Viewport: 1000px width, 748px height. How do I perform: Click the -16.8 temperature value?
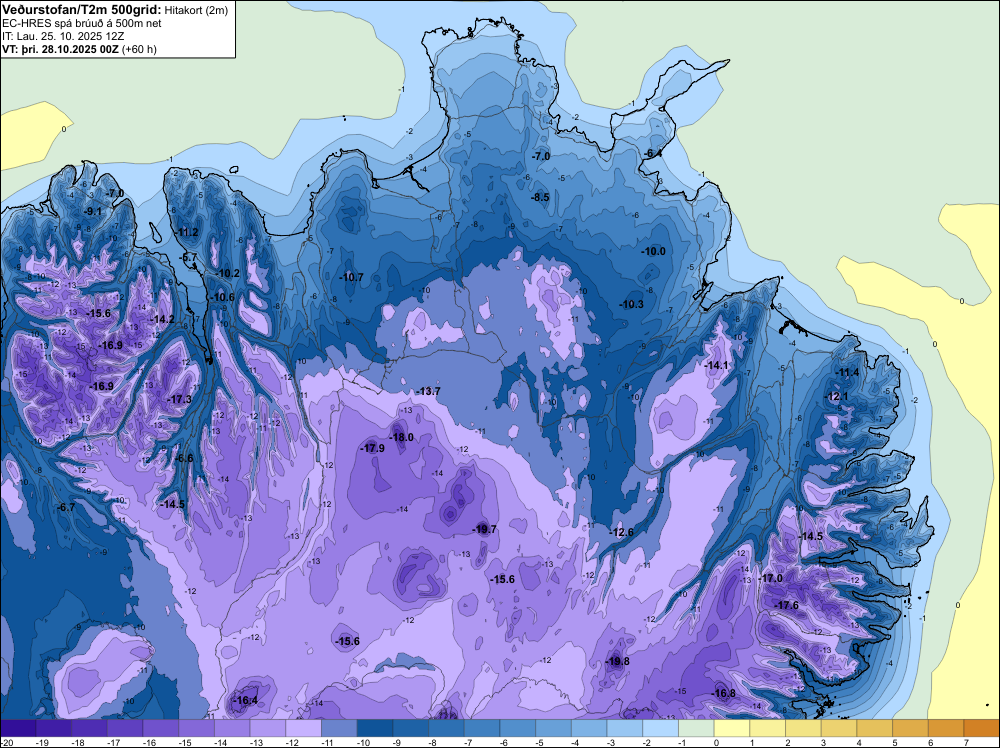pyautogui.click(x=723, y=694)
